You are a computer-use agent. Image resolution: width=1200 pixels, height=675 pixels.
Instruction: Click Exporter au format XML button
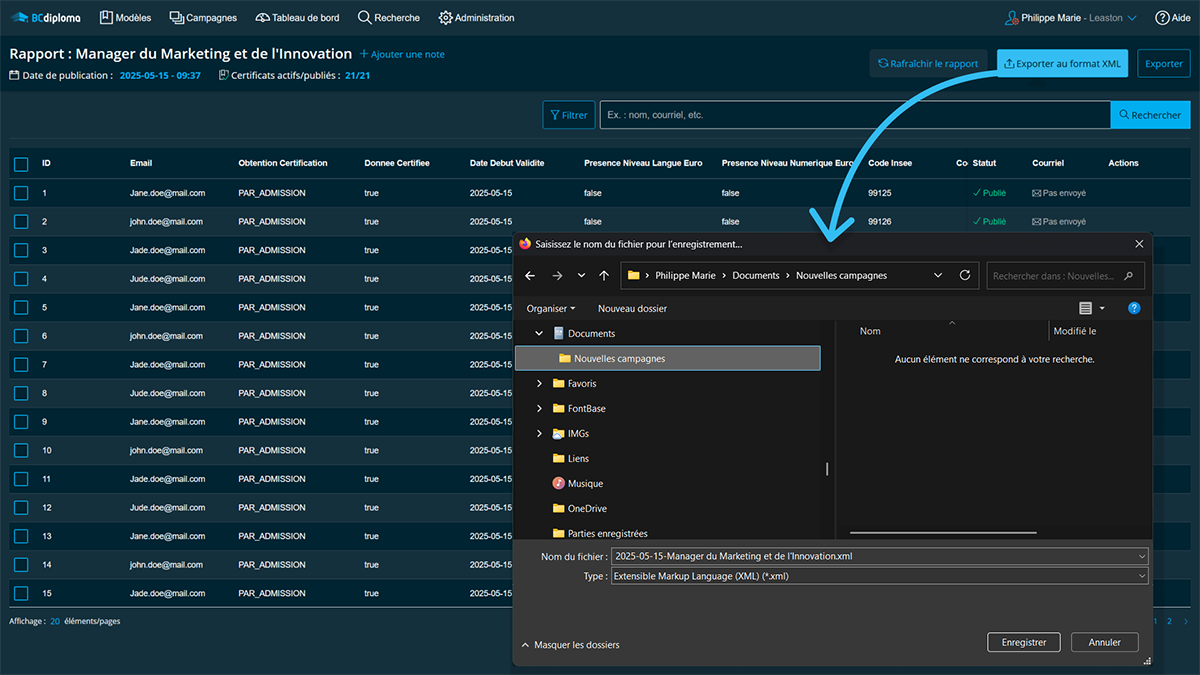click(1062, 63)
